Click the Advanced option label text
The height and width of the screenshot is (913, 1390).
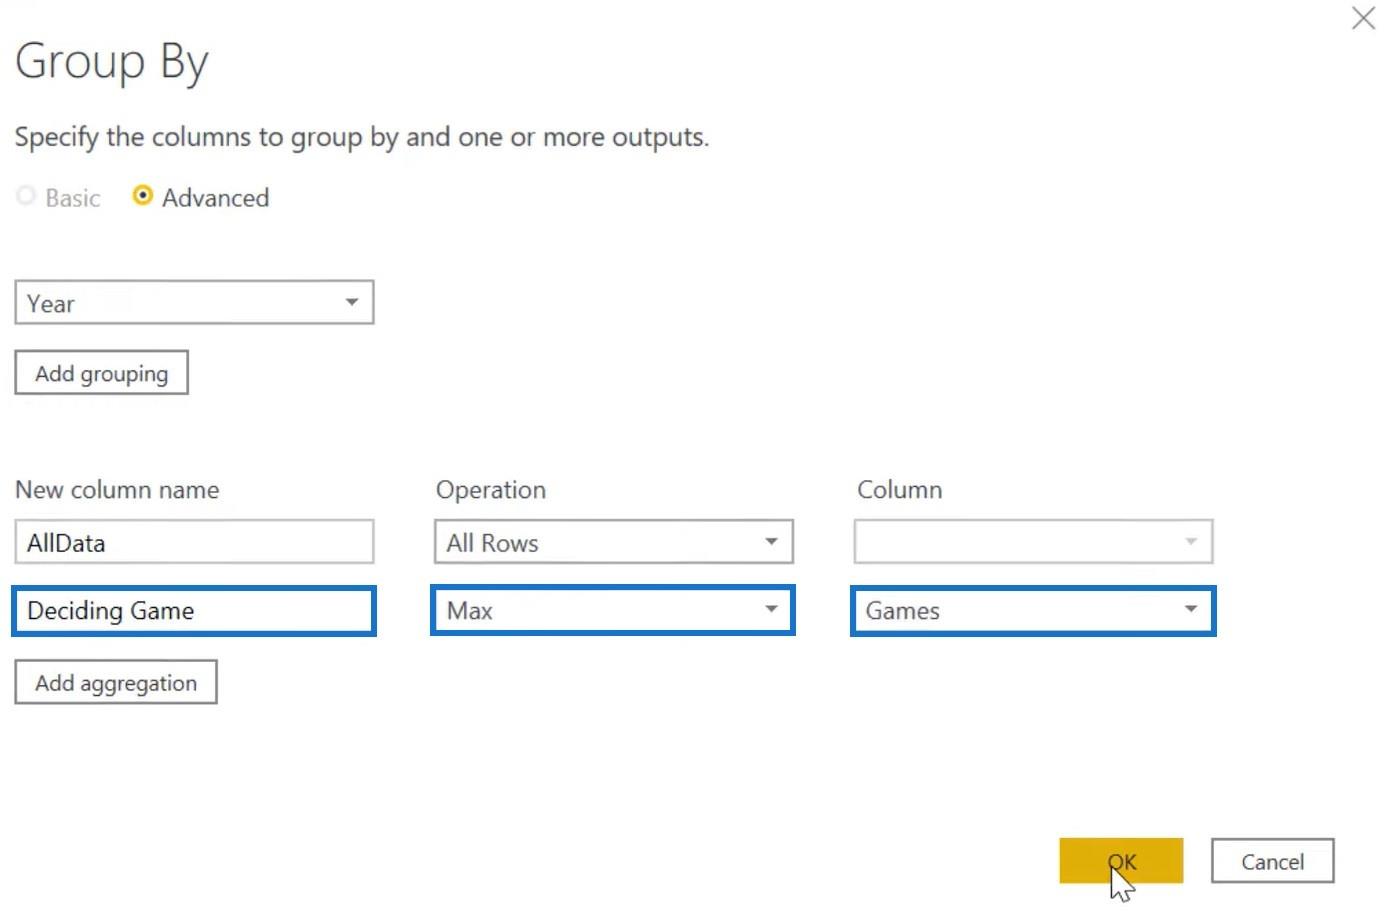(x=216, y=198)
